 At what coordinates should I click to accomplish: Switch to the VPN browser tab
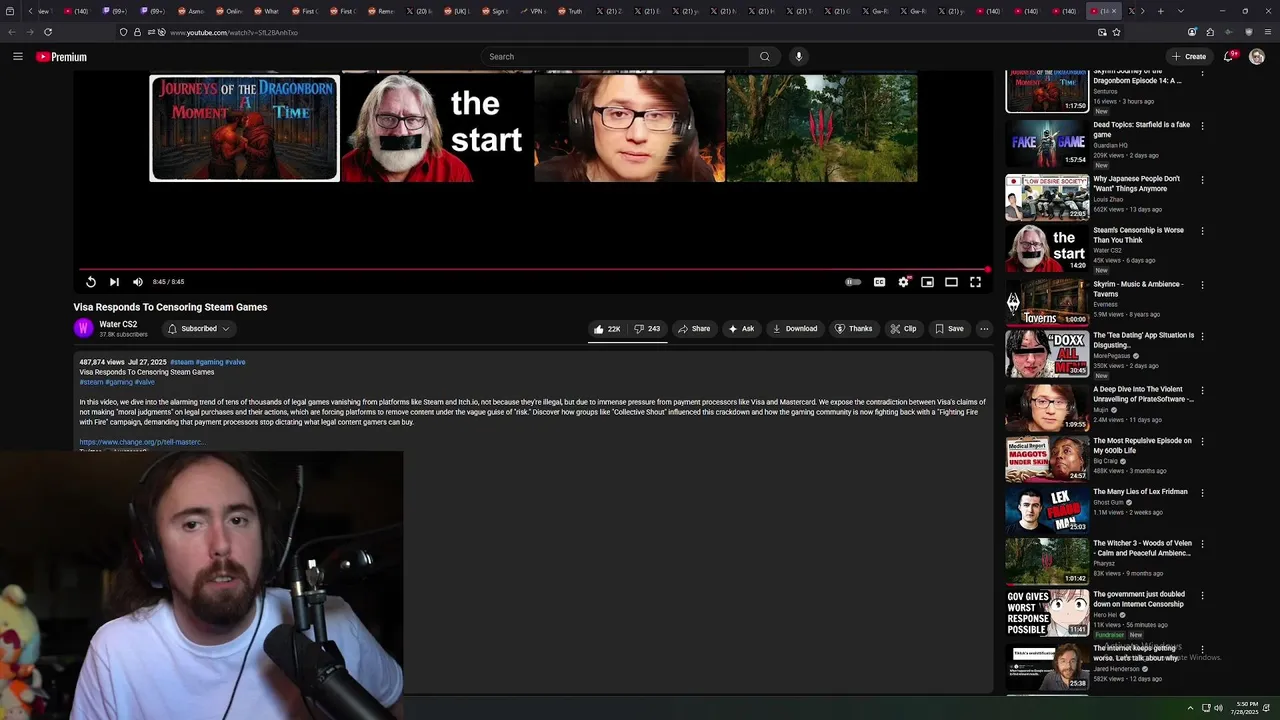[532, 11]
